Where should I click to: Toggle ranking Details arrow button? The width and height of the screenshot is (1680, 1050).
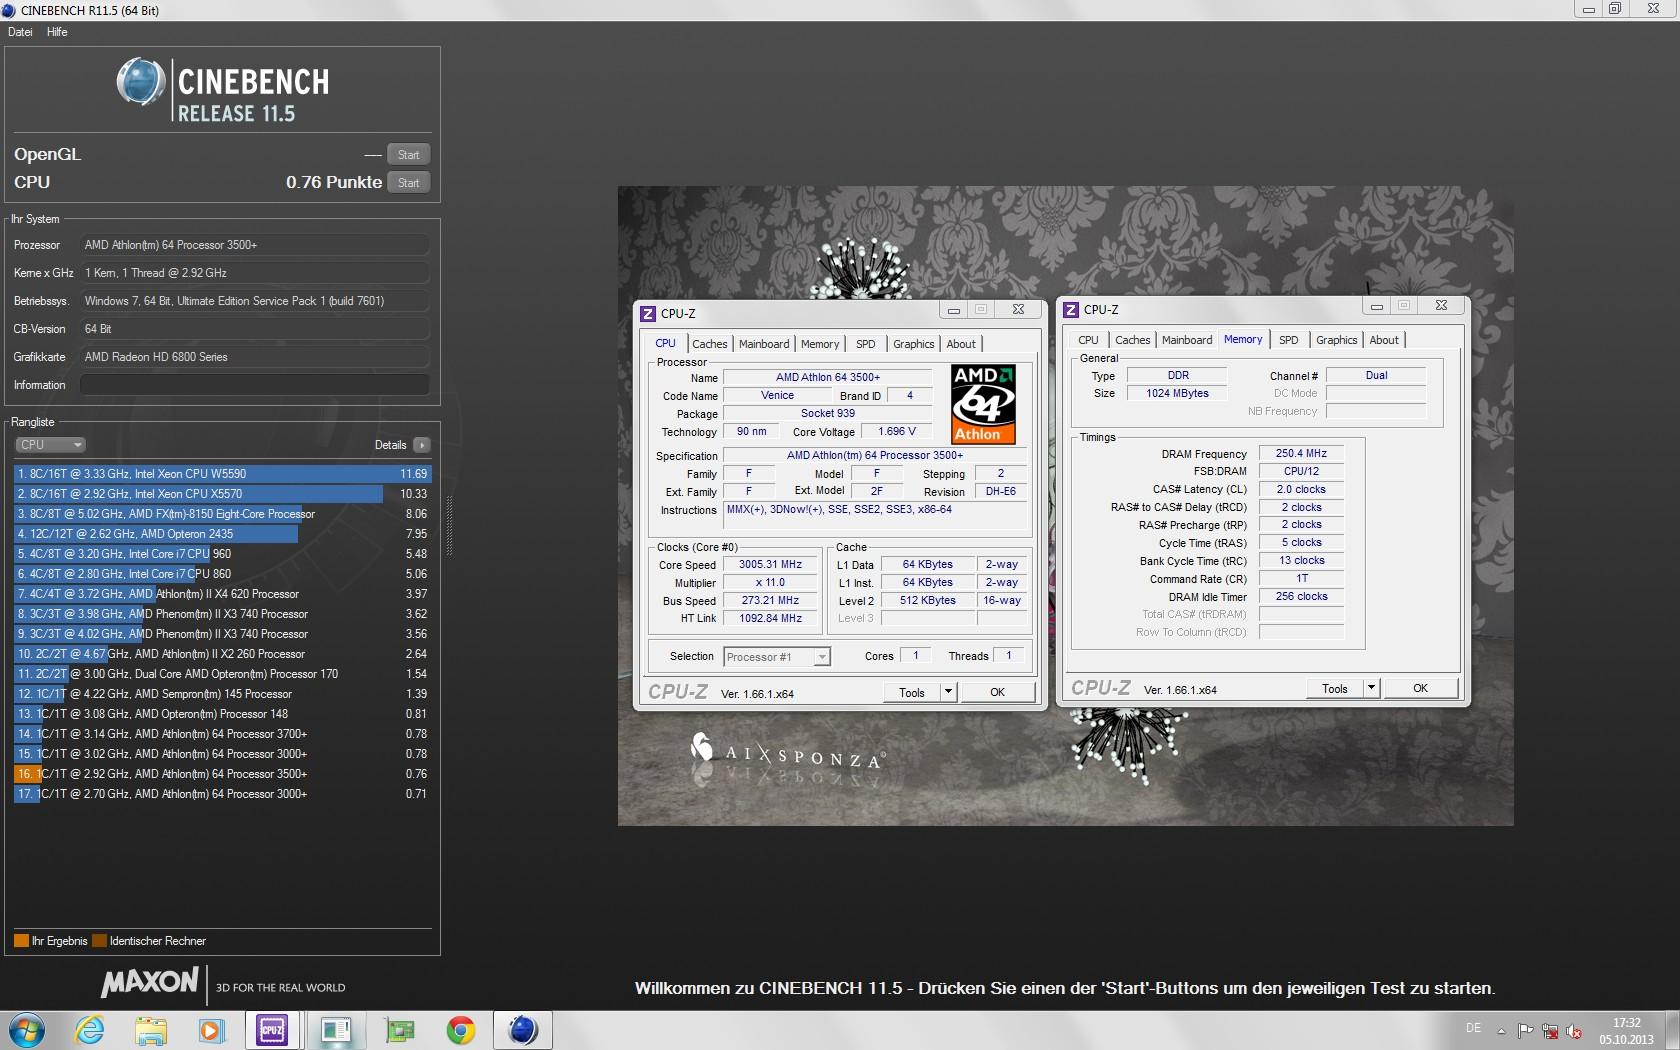(421, 445)
